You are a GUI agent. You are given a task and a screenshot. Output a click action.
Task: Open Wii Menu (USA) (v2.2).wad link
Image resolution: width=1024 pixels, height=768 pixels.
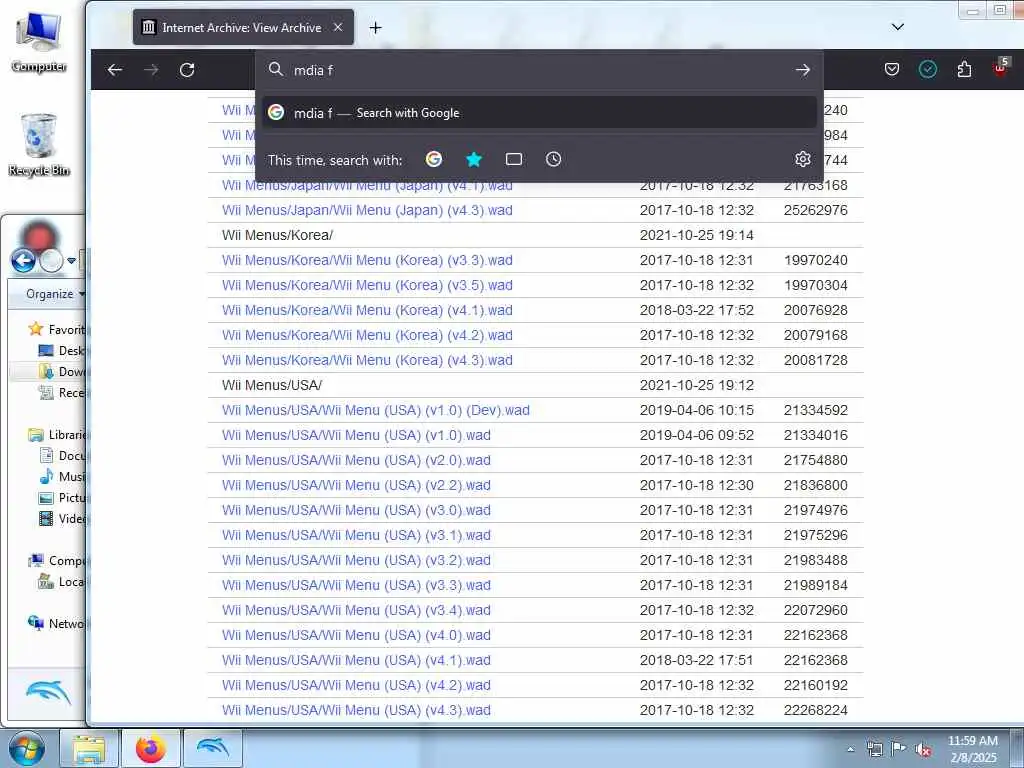click(356, 485)
